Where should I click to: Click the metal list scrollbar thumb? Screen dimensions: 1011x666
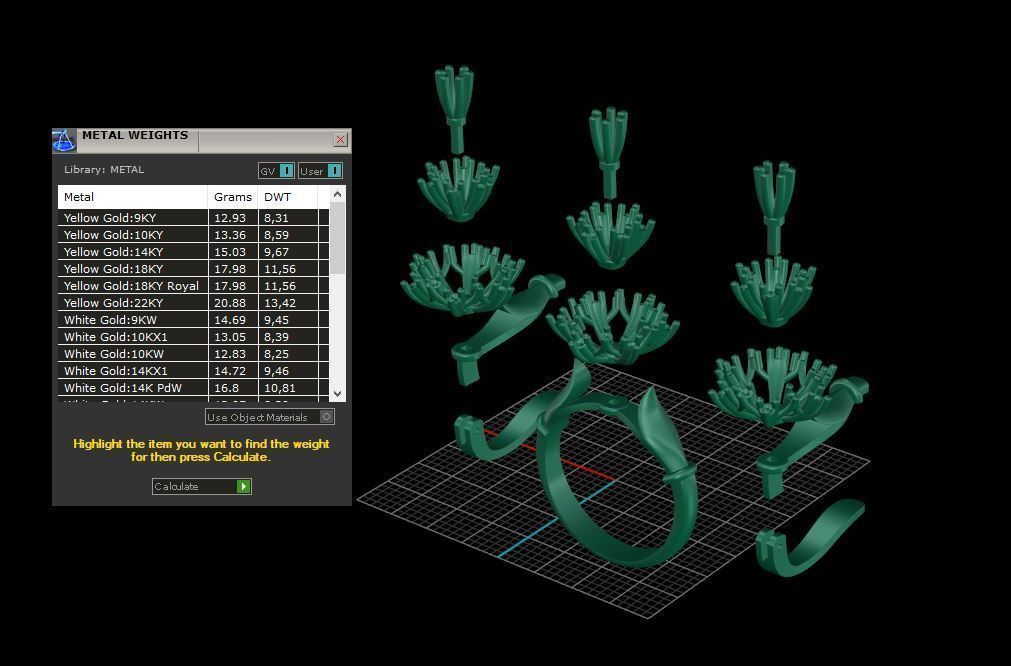pyautogui.click(x=337, y=239)
